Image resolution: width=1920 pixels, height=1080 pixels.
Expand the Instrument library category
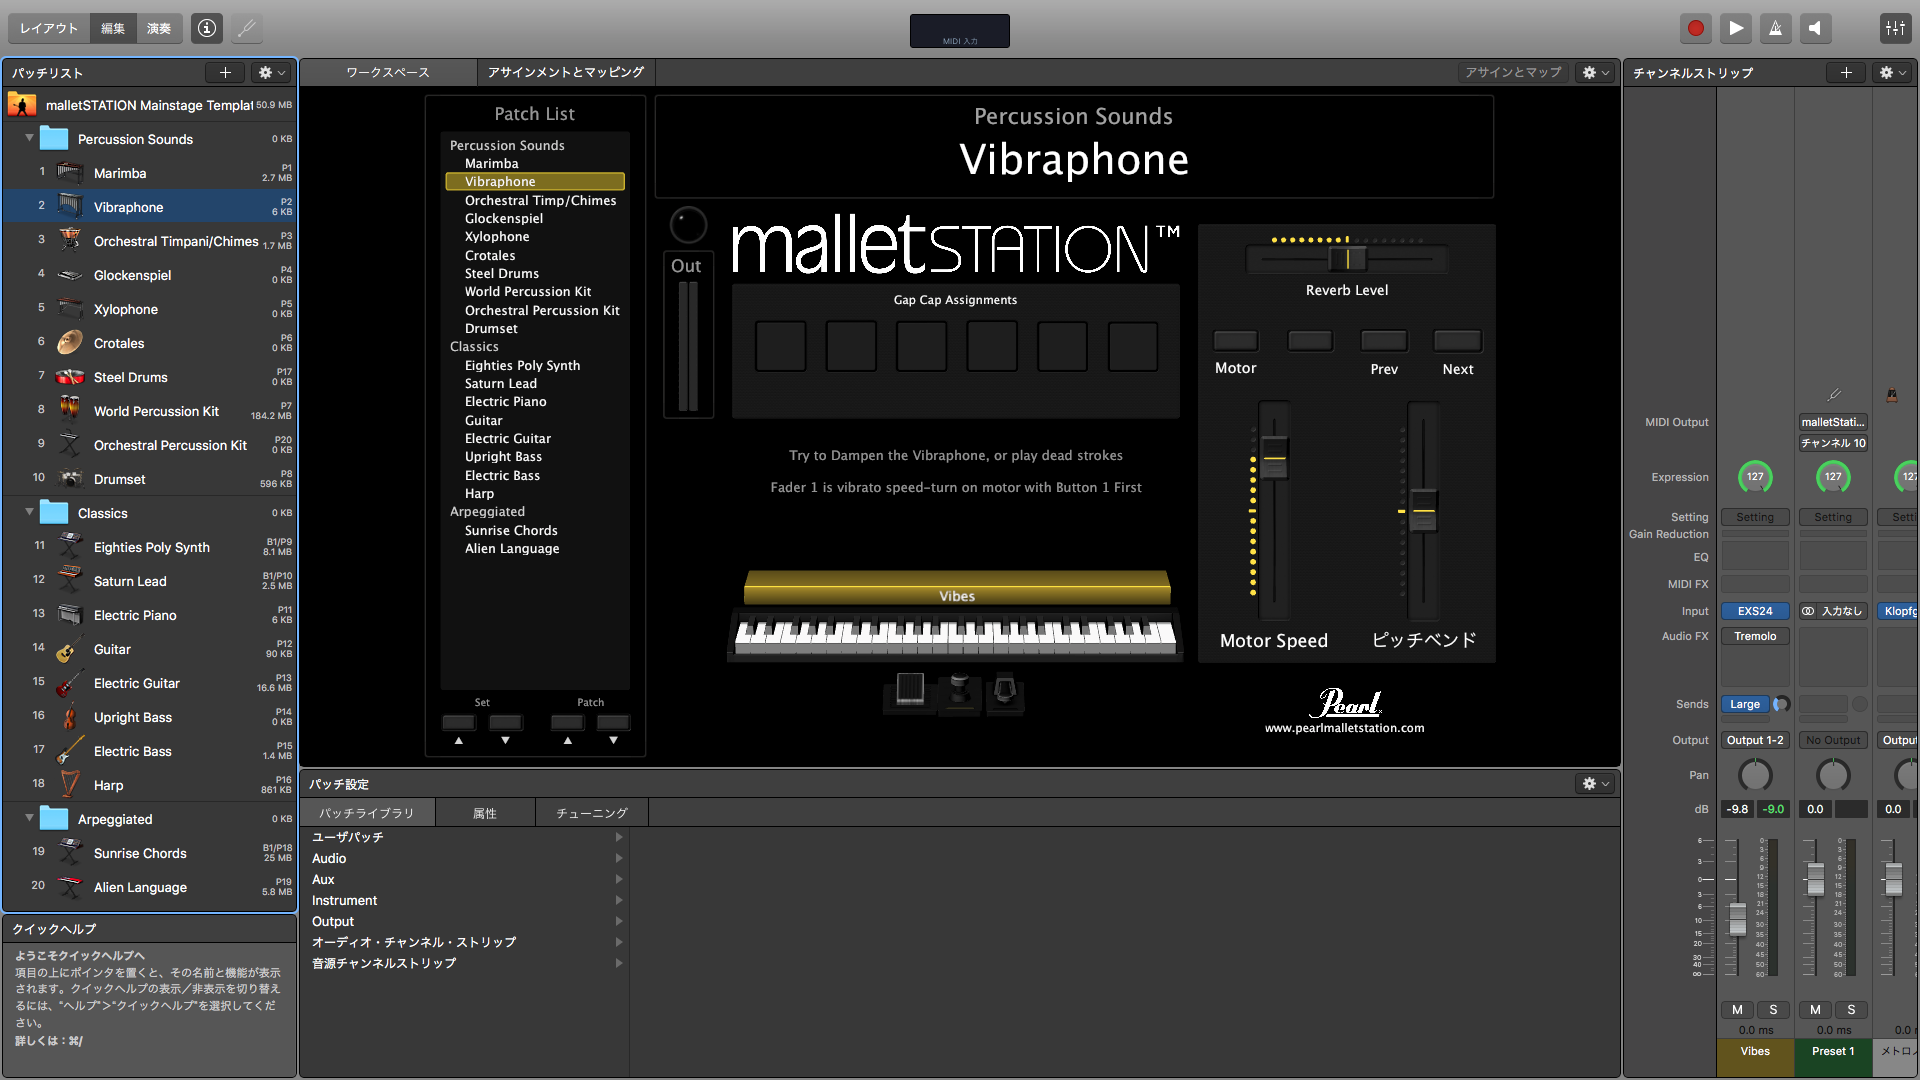coord(619,900)
